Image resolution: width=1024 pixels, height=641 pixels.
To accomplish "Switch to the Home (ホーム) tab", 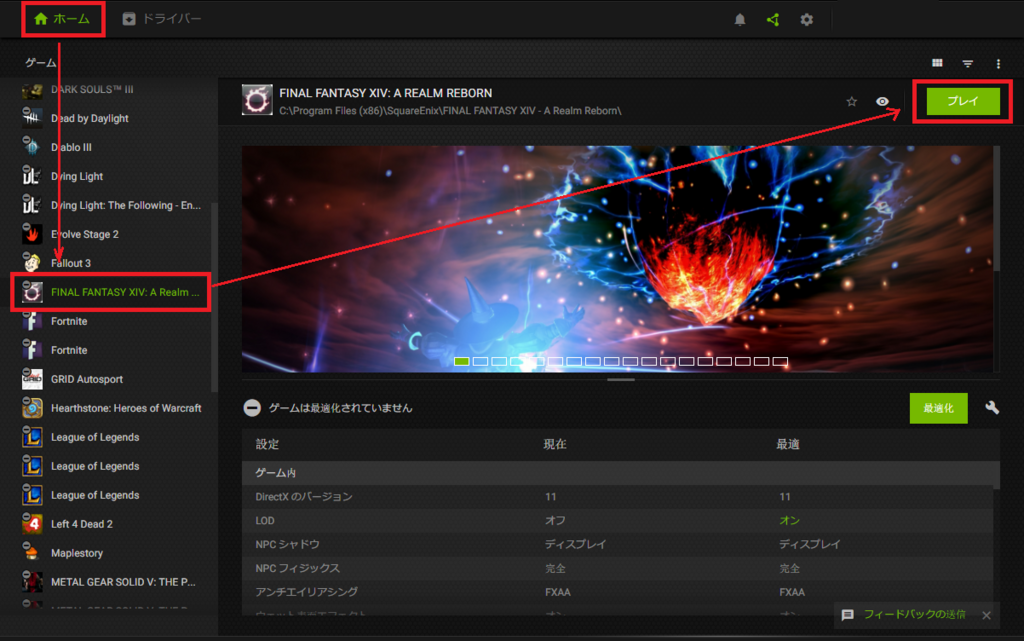I will 62,19.
